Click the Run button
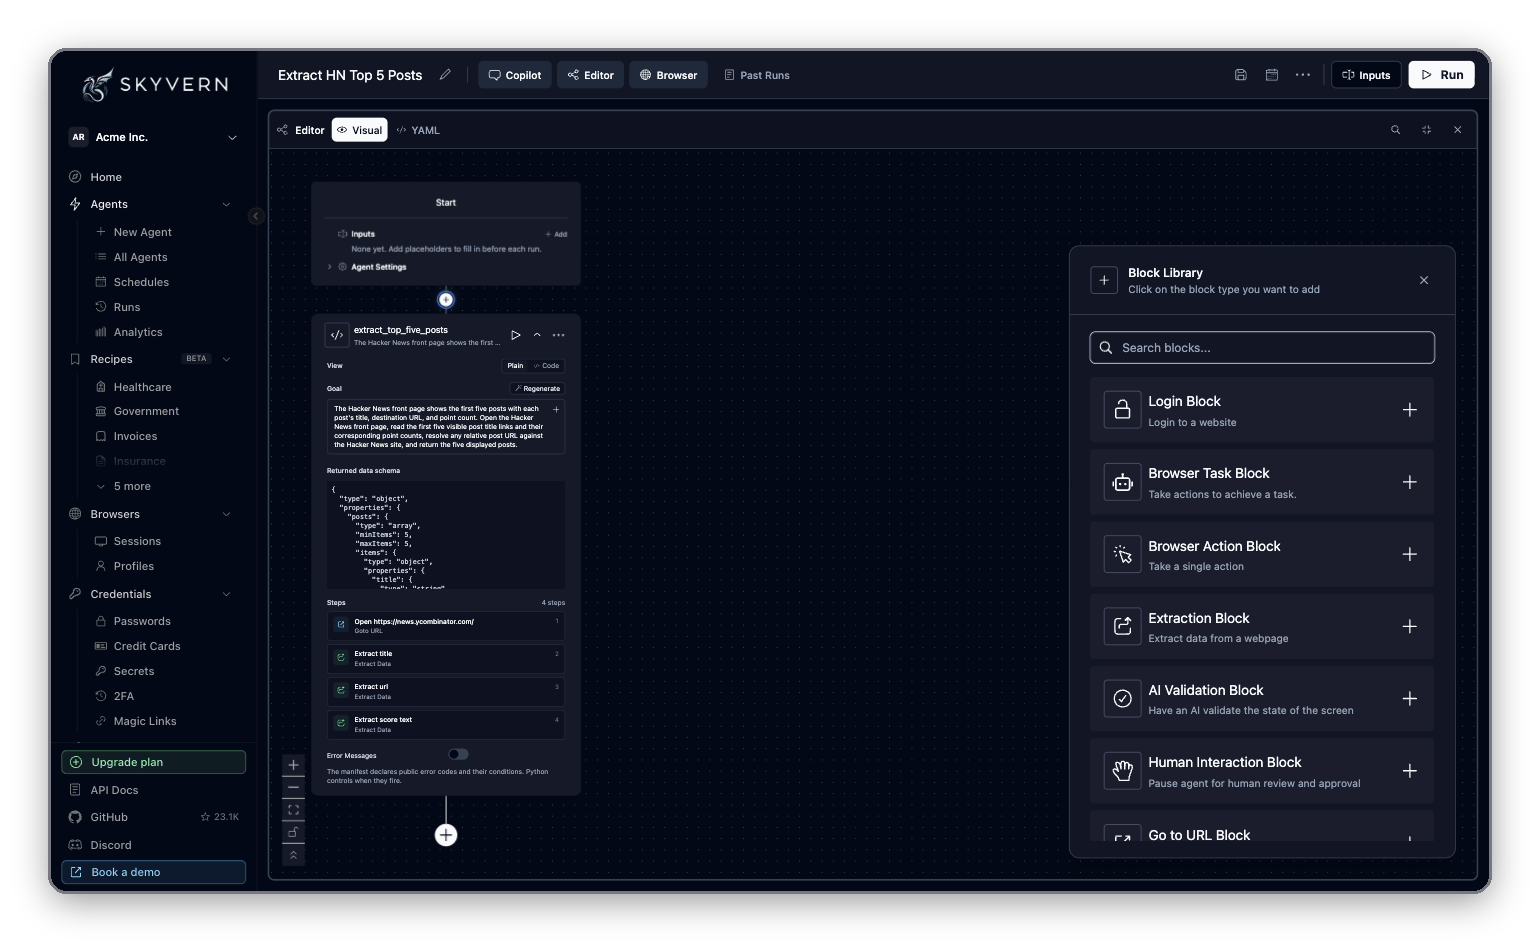Image resolution: width=1540 pixels, height=942 pixels. coord(1442,75)
